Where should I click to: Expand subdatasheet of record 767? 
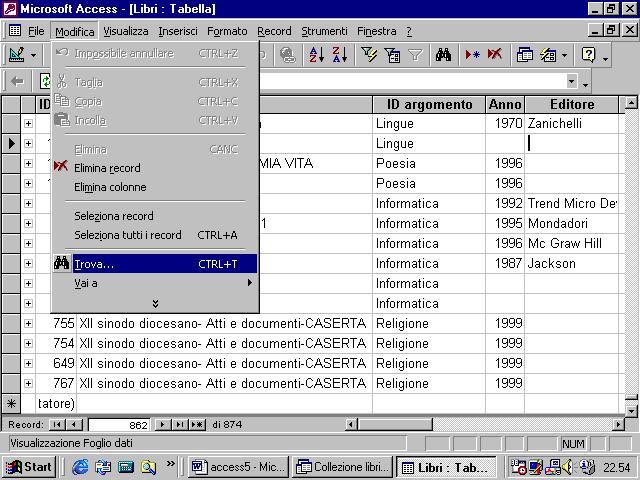pyautogui.click(x=28, y=383)
